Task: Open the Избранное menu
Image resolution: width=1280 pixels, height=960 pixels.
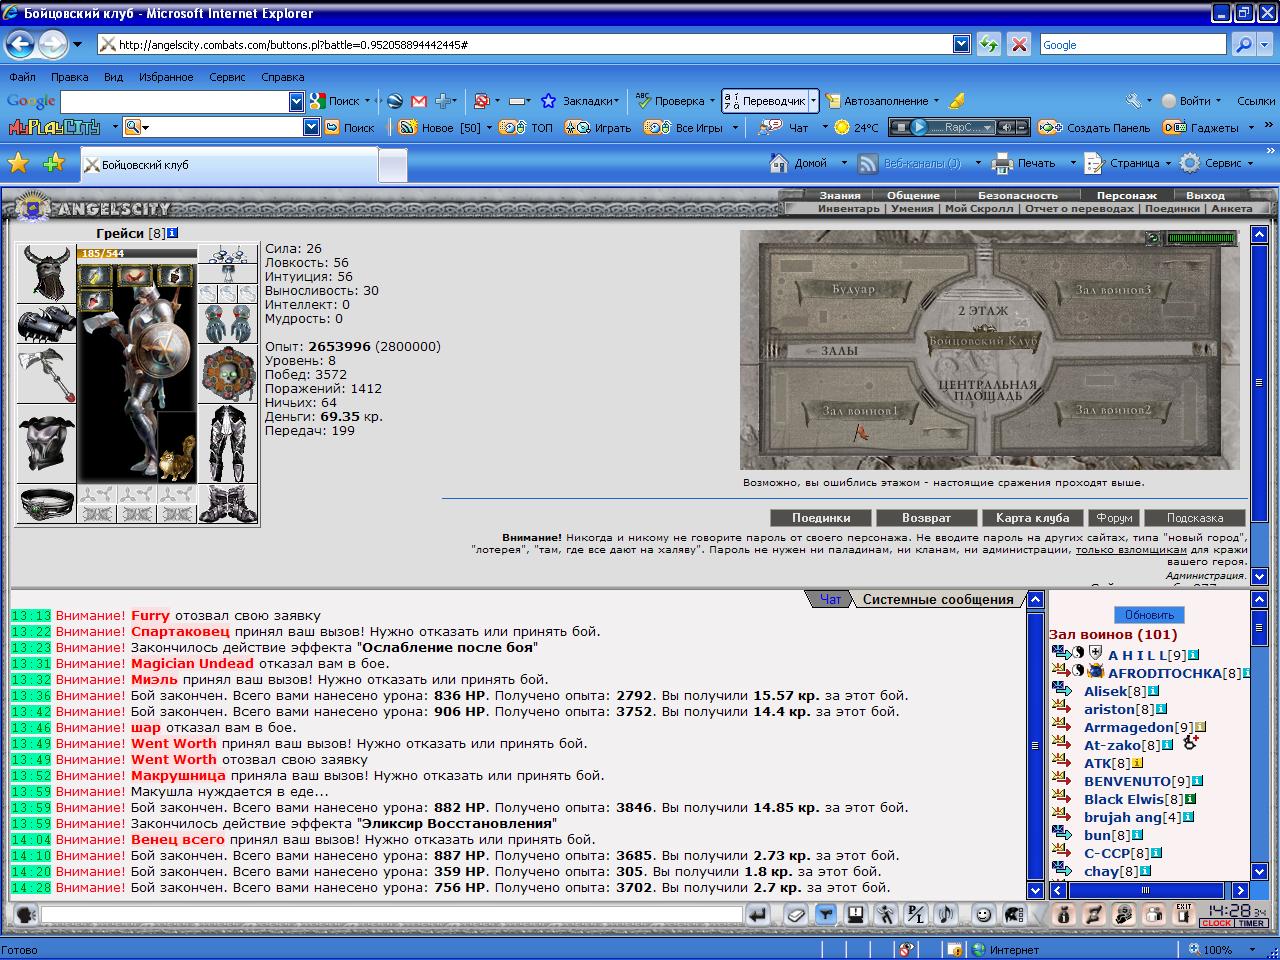Action: (x=166, y=77)
